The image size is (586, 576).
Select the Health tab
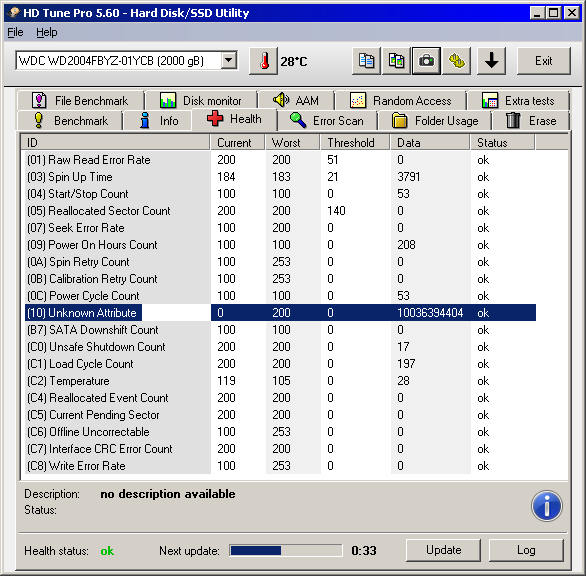[234, 119]
